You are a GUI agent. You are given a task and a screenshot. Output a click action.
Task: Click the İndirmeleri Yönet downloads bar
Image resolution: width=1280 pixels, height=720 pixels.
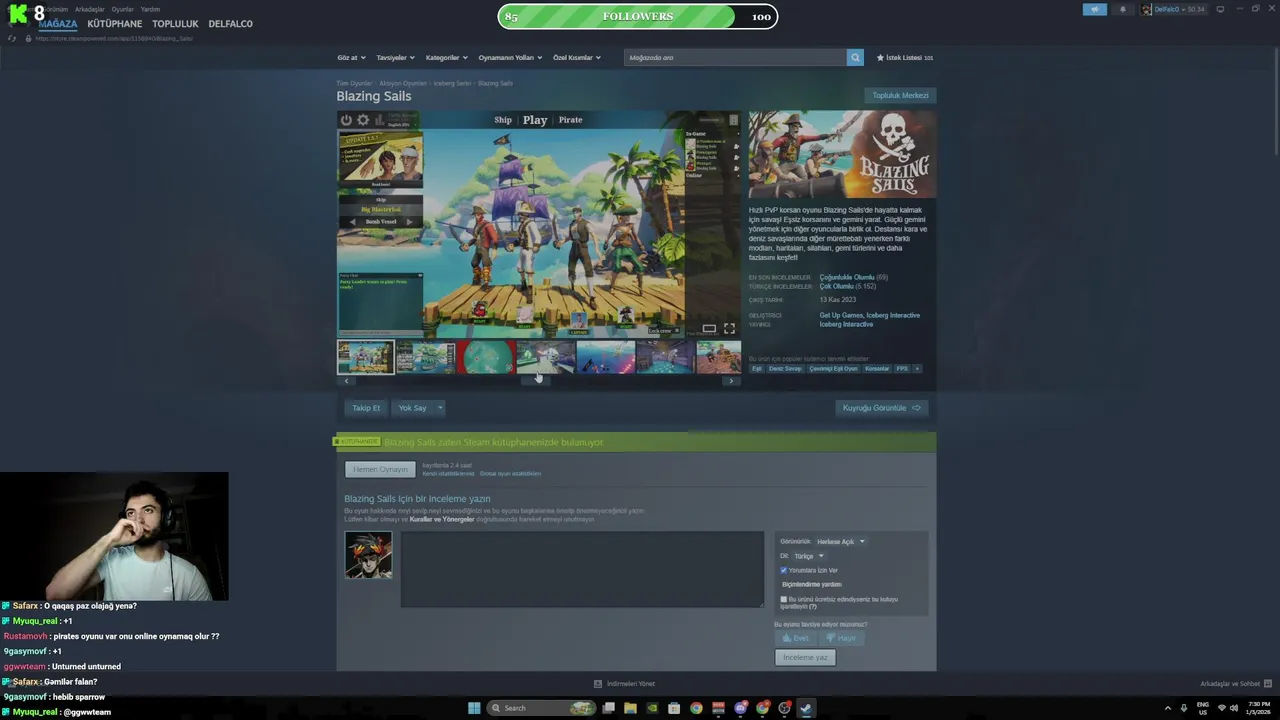point(625,684)
